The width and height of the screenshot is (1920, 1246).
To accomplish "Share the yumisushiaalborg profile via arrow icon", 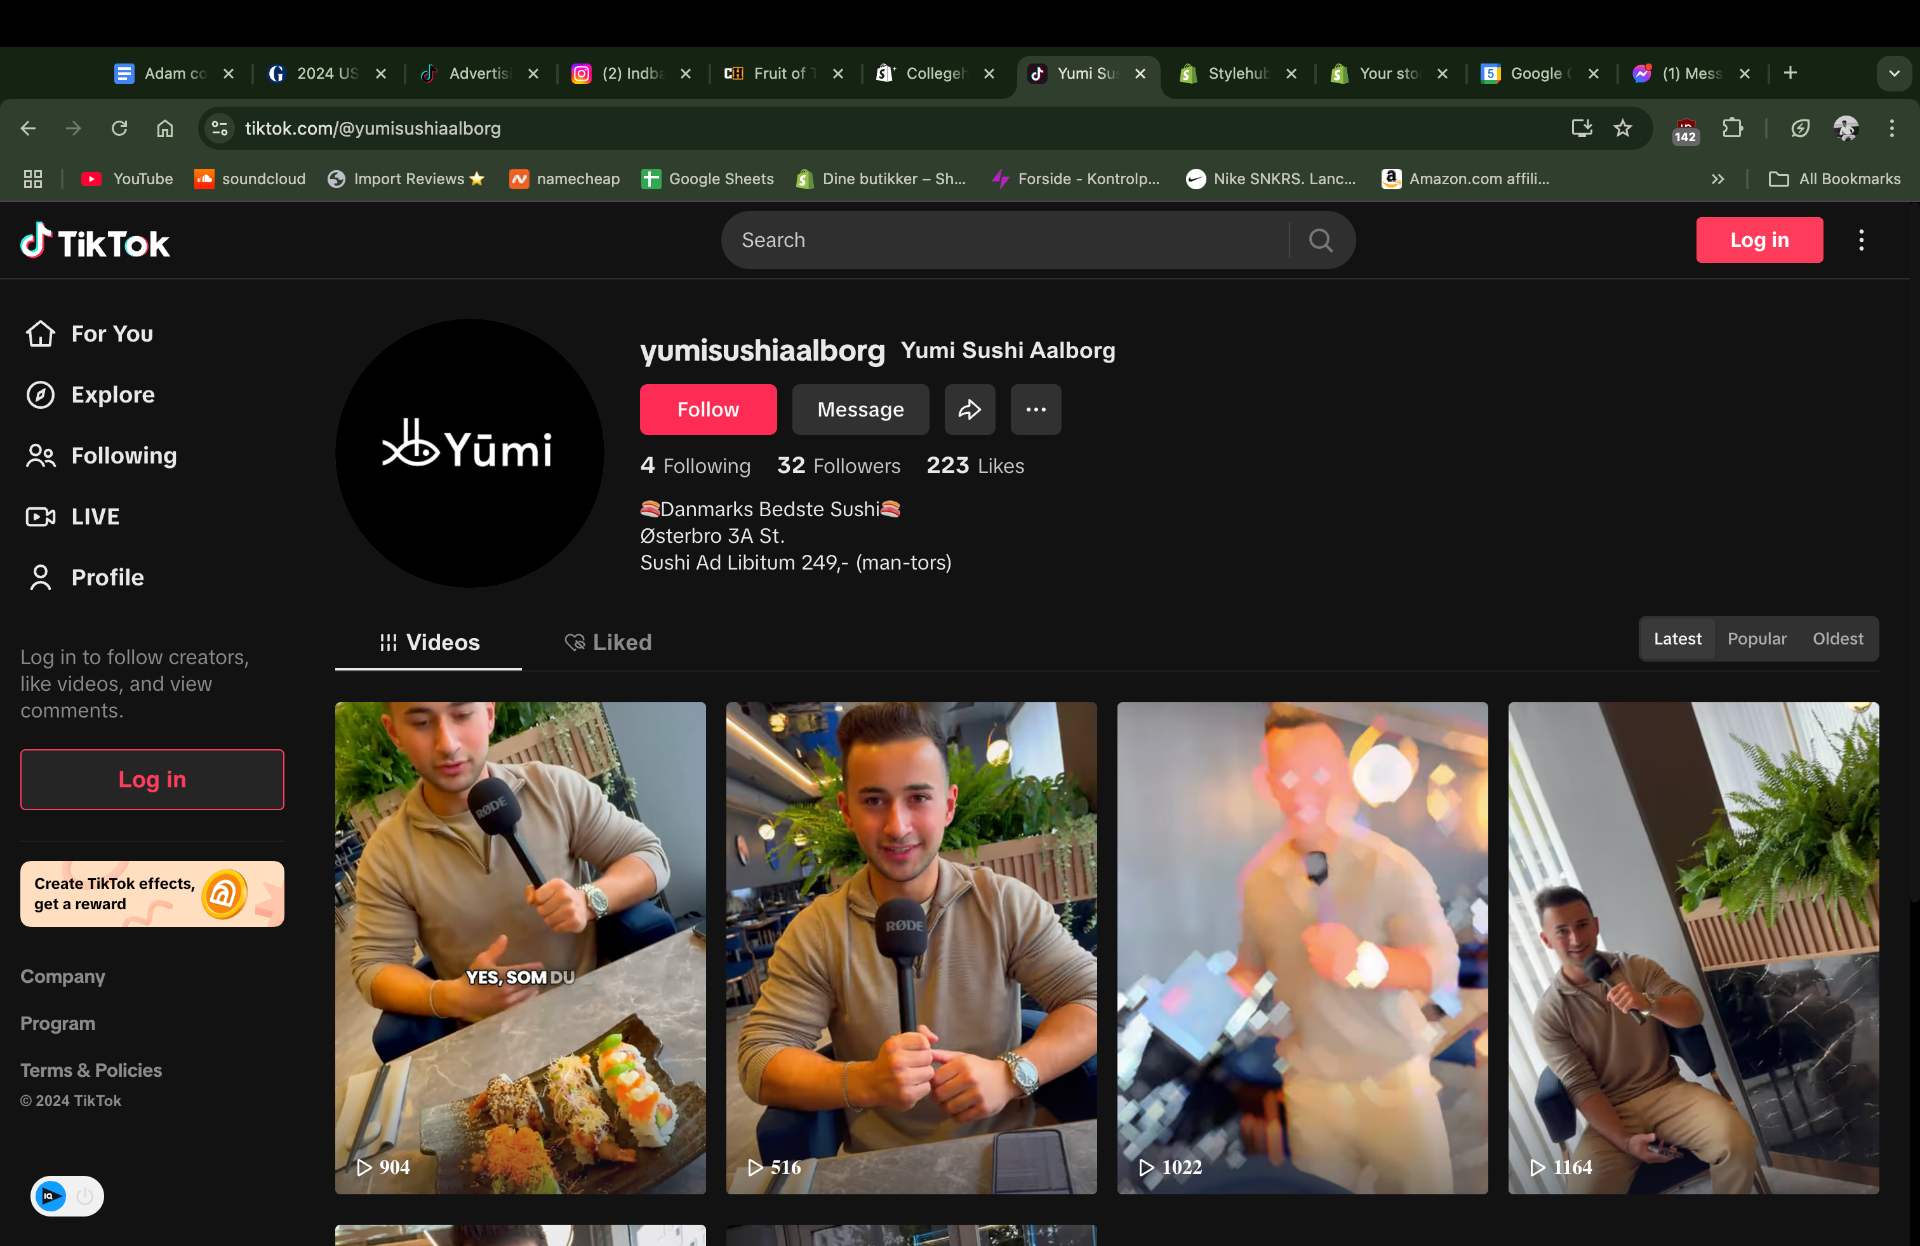I will [969, 410].
